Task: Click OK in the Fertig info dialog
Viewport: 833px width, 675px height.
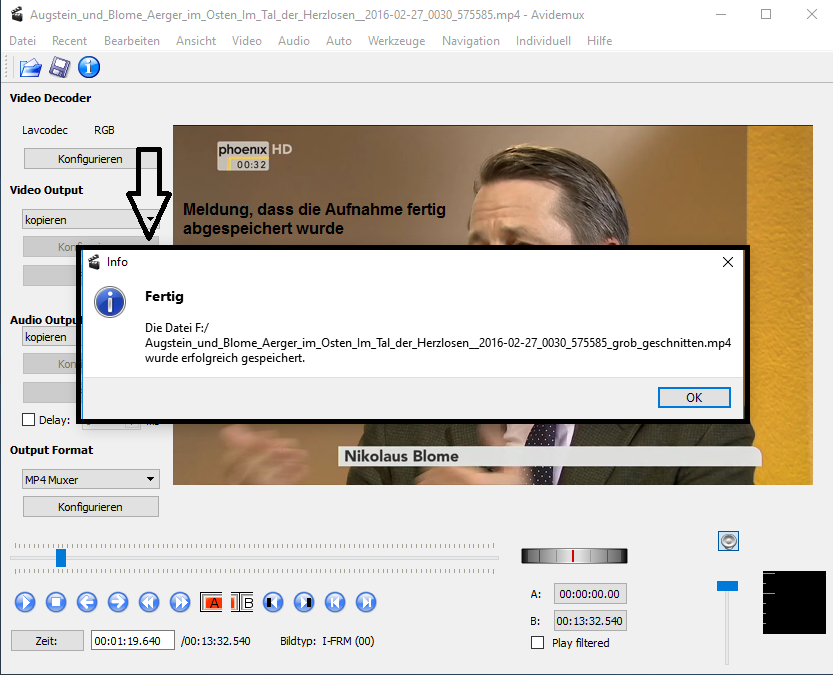Action: point(694,398)
